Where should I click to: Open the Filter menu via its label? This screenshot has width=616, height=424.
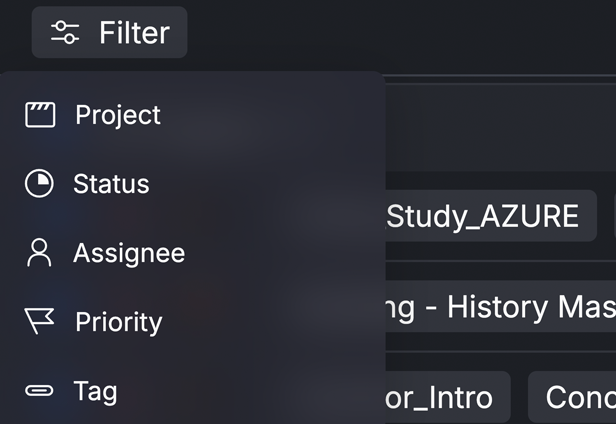[x=134, y=33]
